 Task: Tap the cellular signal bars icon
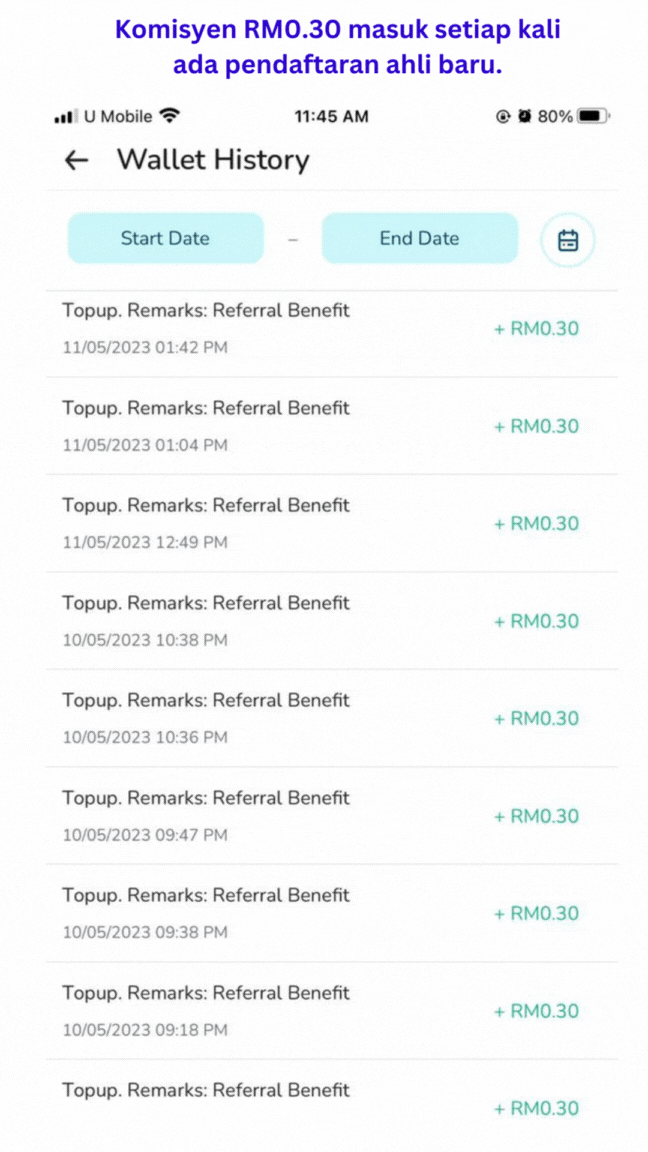[66, 117]
